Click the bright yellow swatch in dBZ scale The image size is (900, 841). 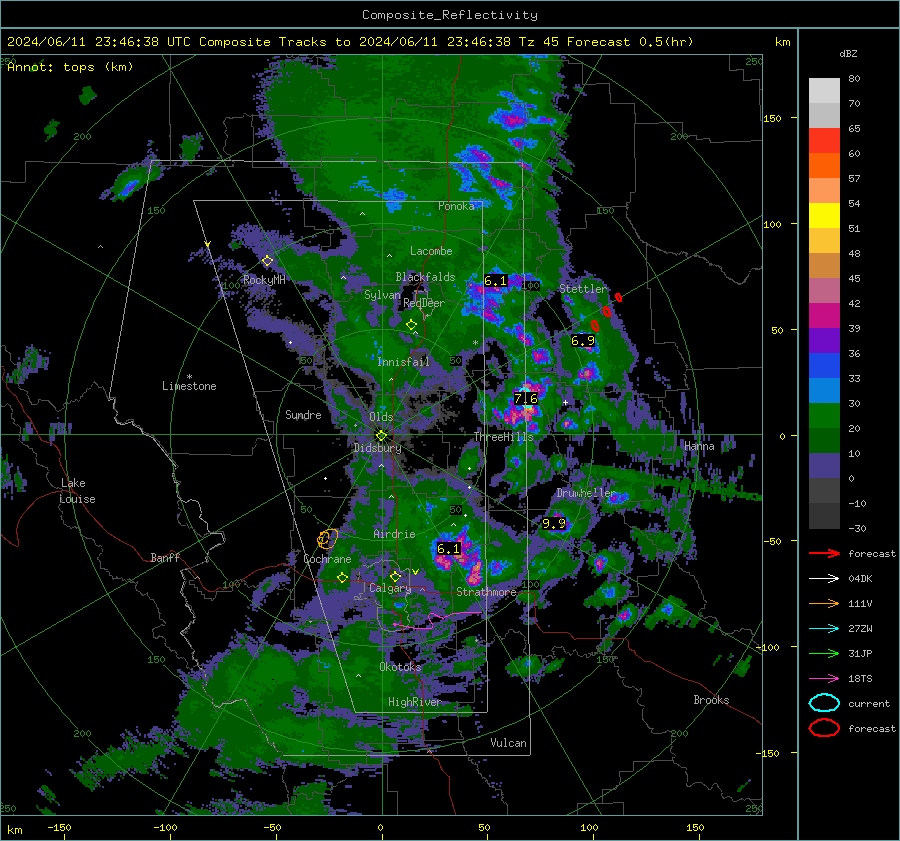(x=824, y=216)
